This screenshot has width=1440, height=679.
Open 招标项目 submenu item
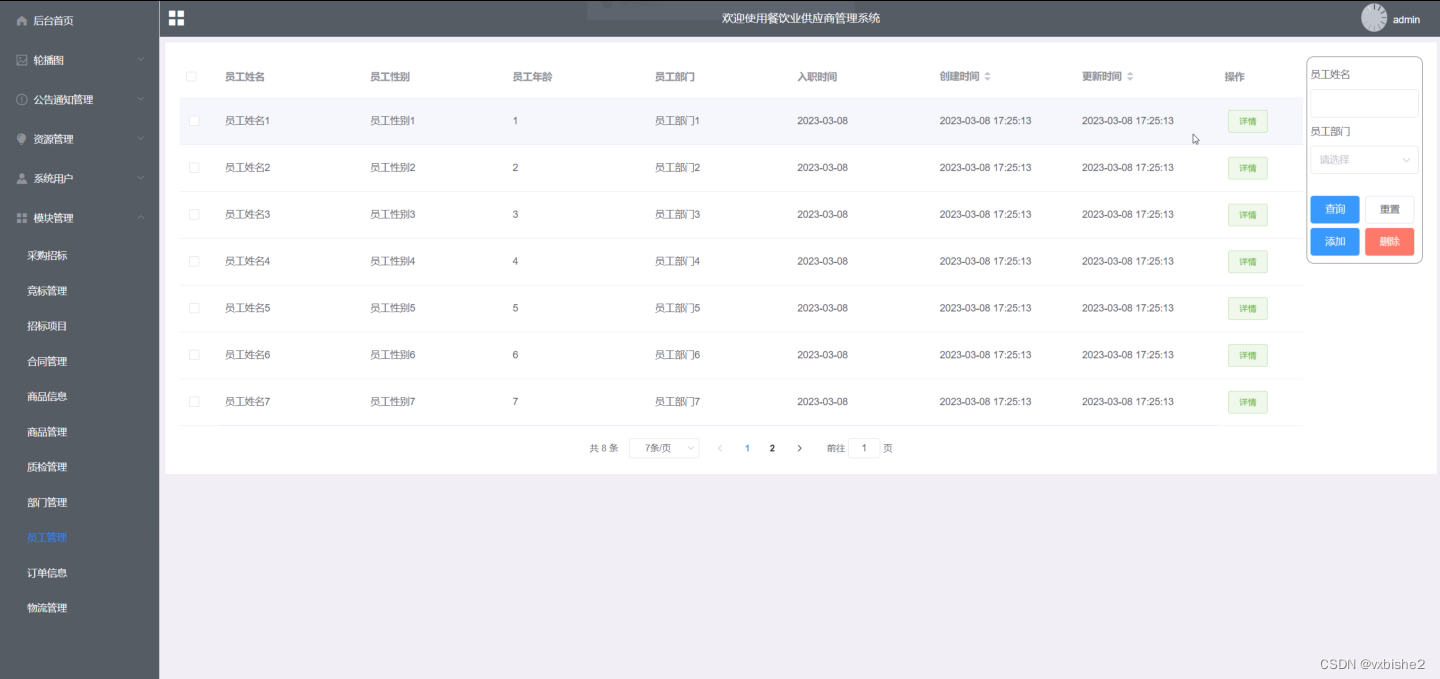pos(47,326)
